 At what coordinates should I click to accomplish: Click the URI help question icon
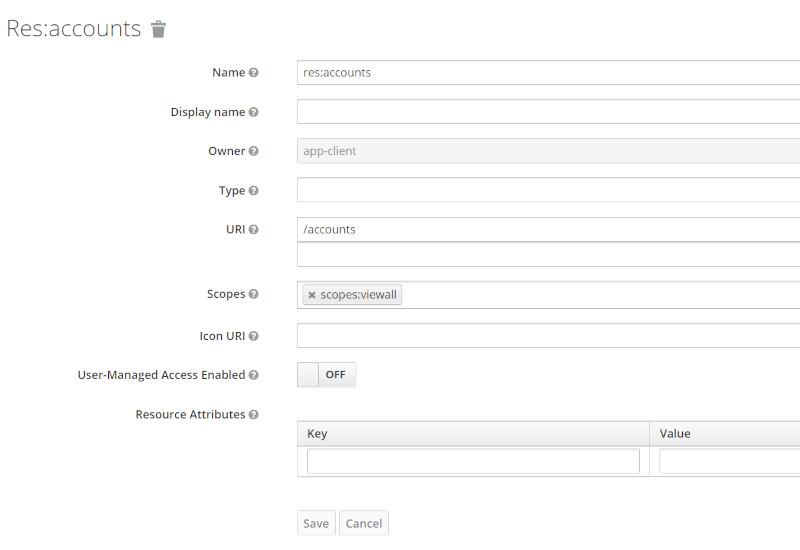click(254, 230)
